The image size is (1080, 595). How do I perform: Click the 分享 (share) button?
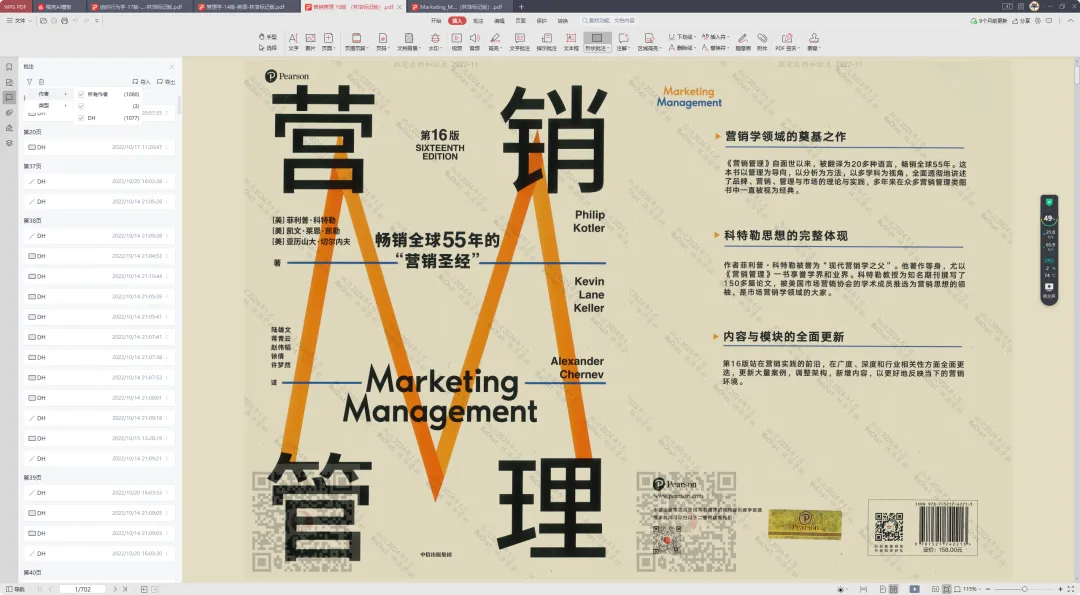(x=1021, y=21)
